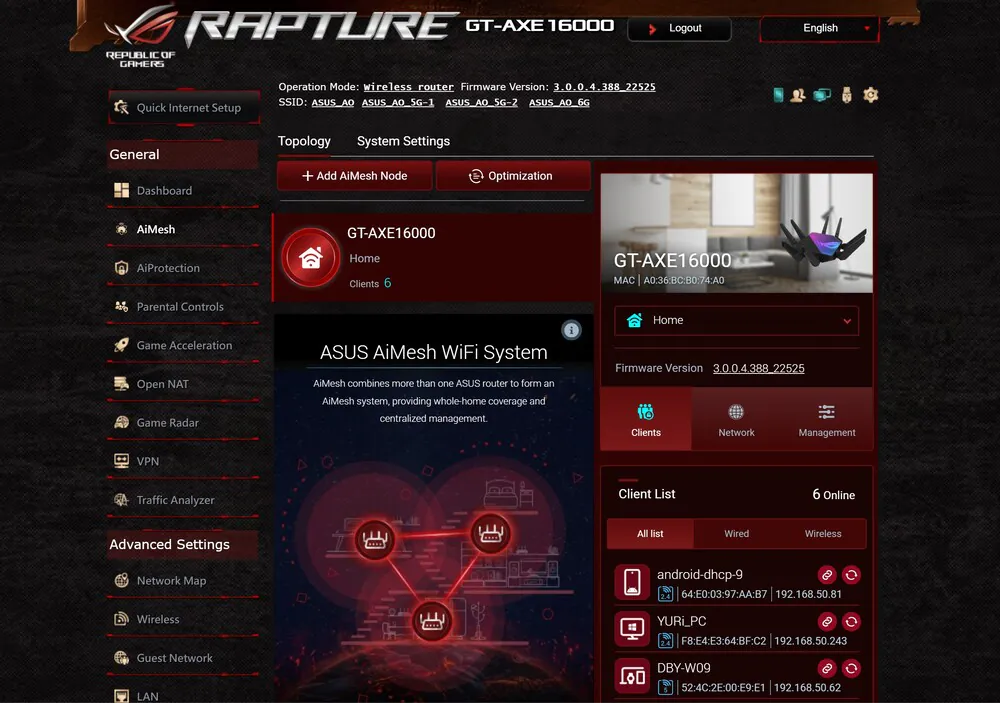The width and height of the screenshot is (1000, 703).
Task: Click IP address 192.168.50.81
Action: [x=808, y=594]
